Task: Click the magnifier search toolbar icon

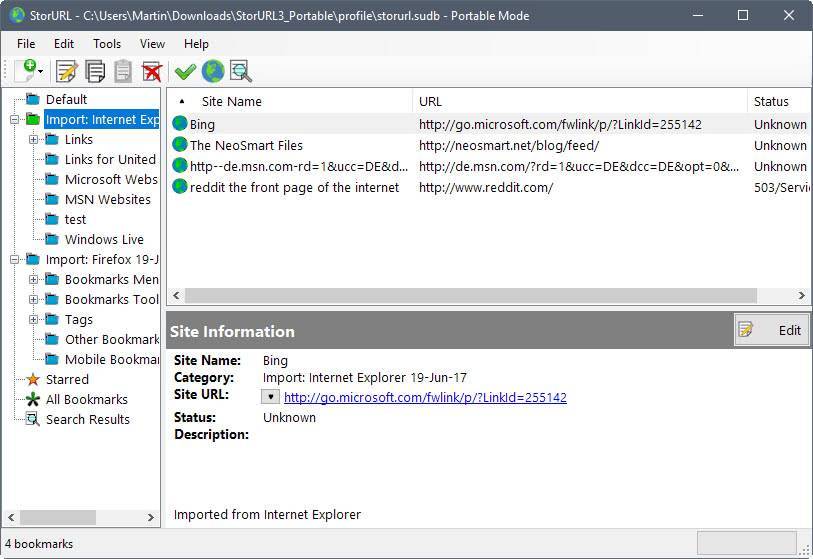Action: pyautogui.click(x=241, y=71)
